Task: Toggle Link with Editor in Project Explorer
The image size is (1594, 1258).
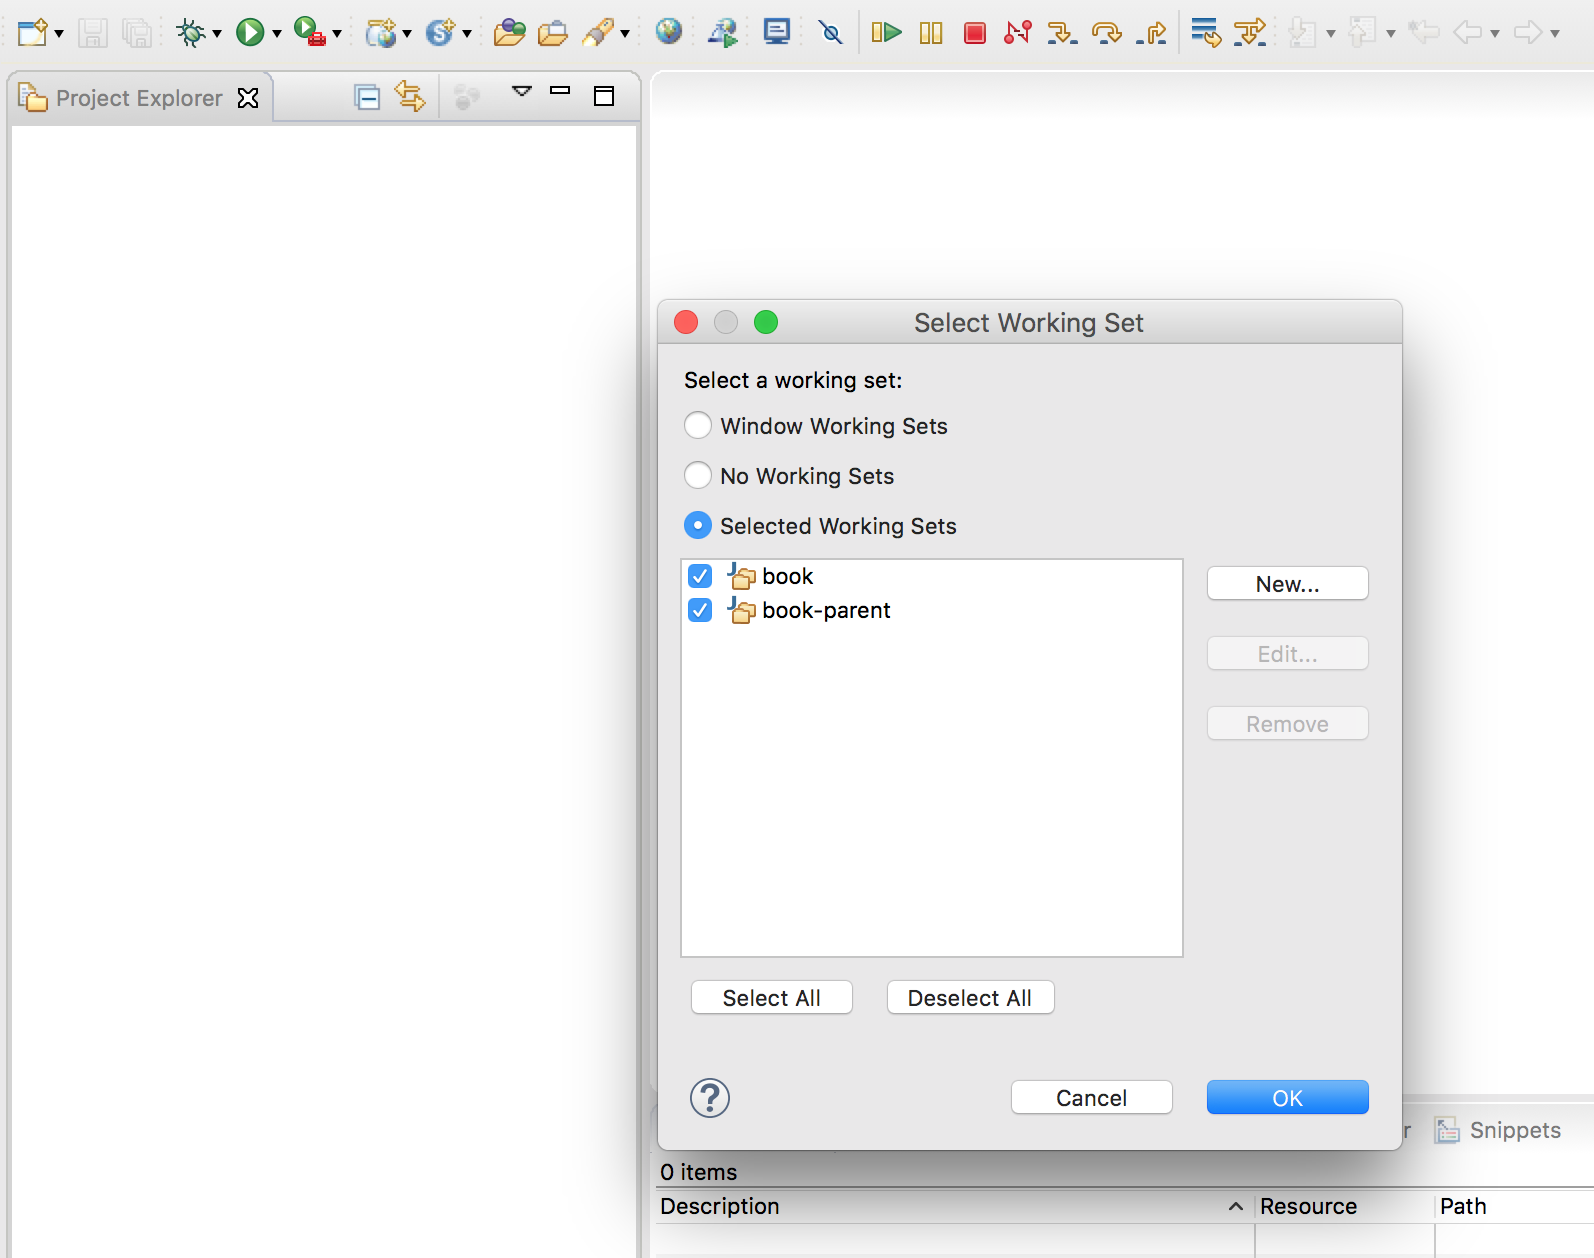Action: pos(410,96)
